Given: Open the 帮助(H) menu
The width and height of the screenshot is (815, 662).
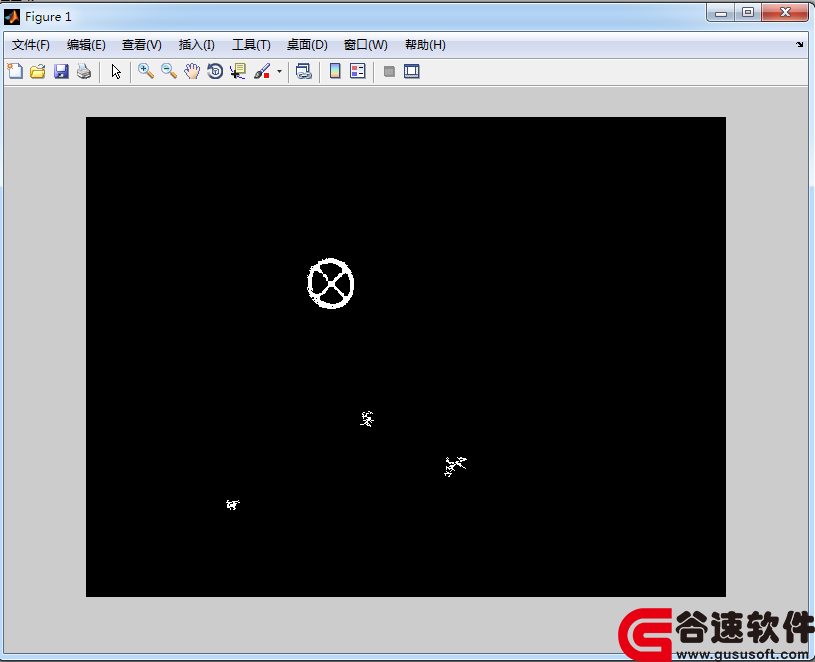Looking at the screenshot, I should [425, 45].
